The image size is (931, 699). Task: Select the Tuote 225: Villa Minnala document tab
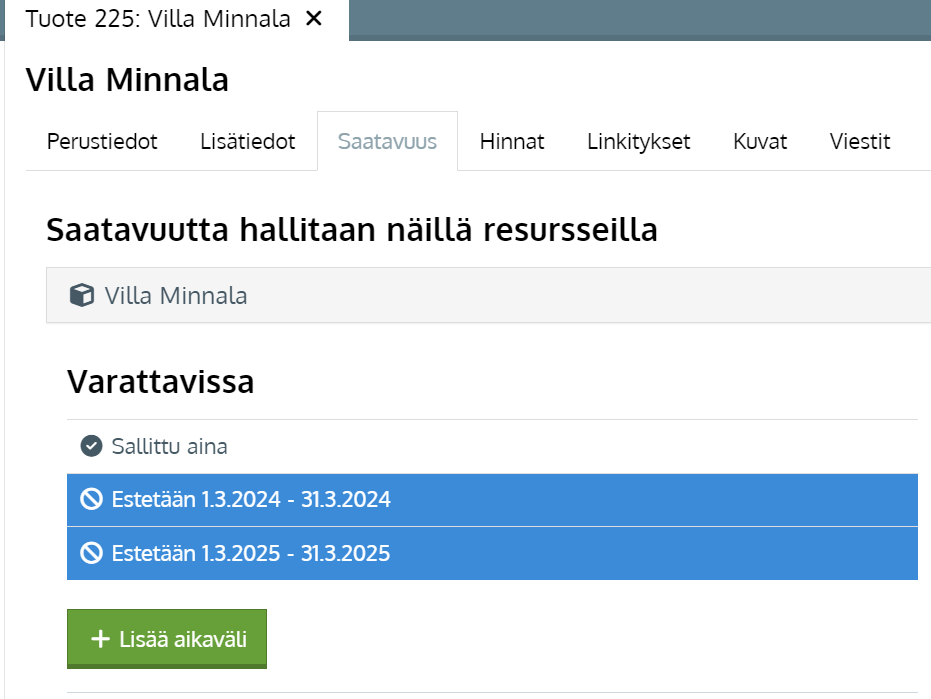(158, 19)
